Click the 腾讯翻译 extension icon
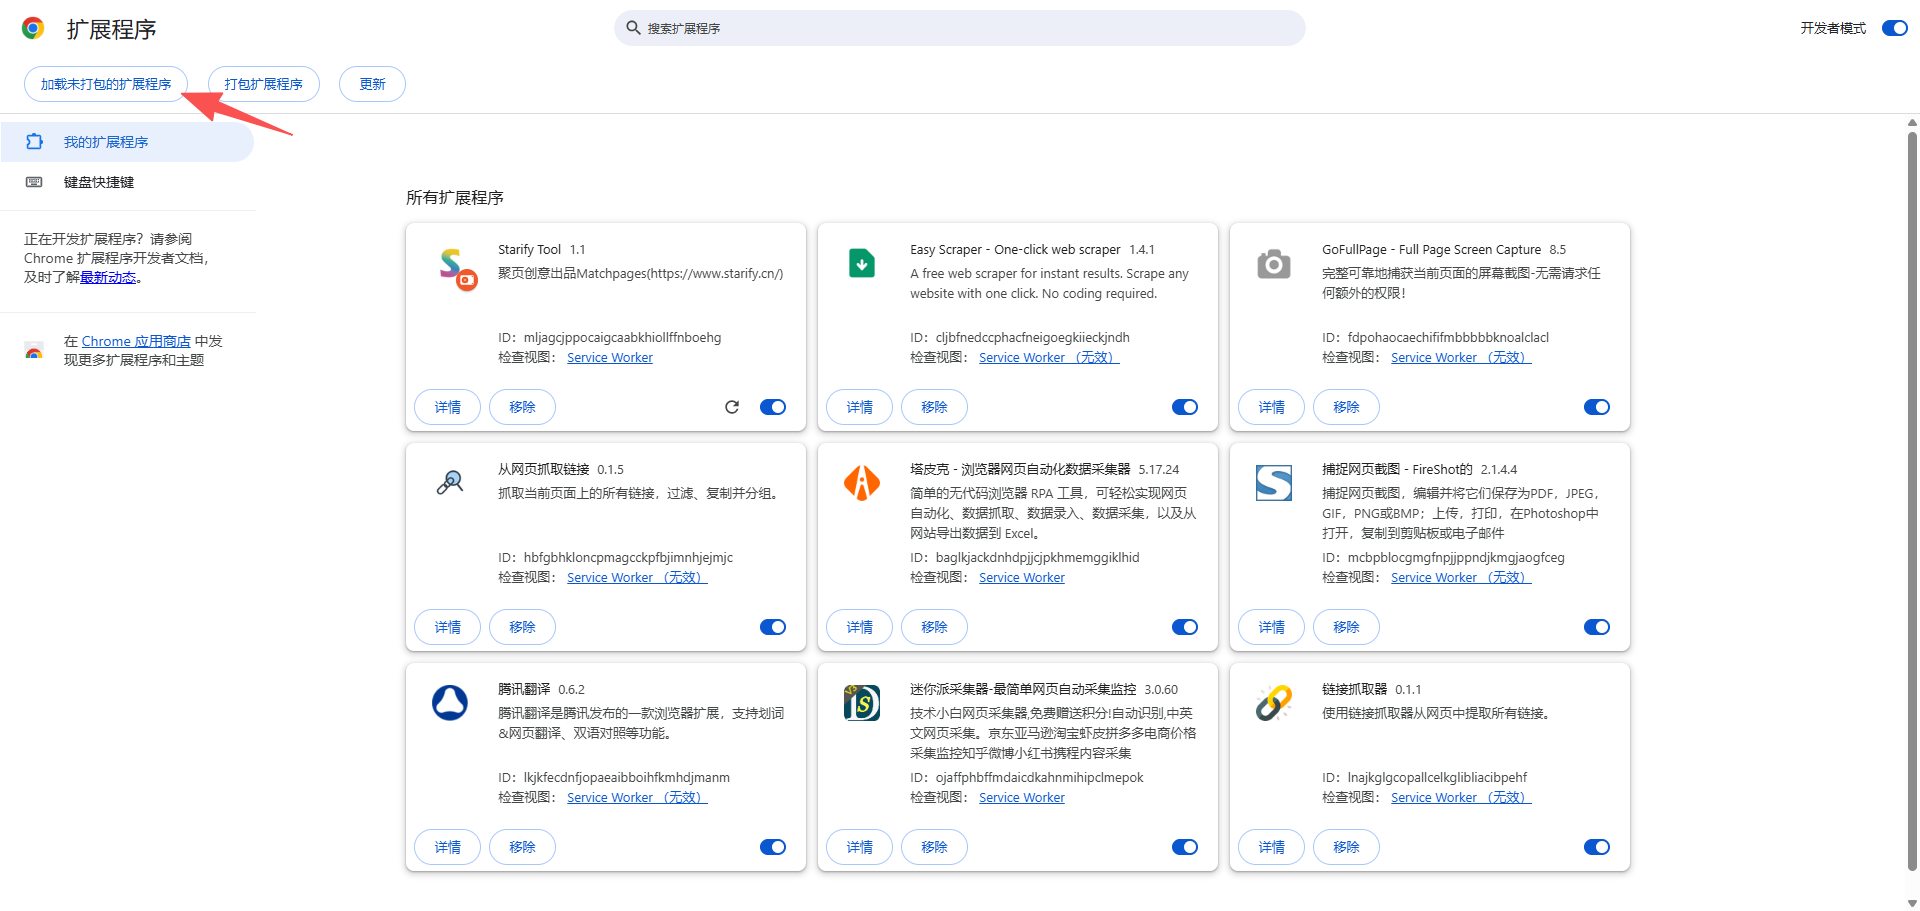Viewport: 1920px width, 911px height. click(450, 703)
